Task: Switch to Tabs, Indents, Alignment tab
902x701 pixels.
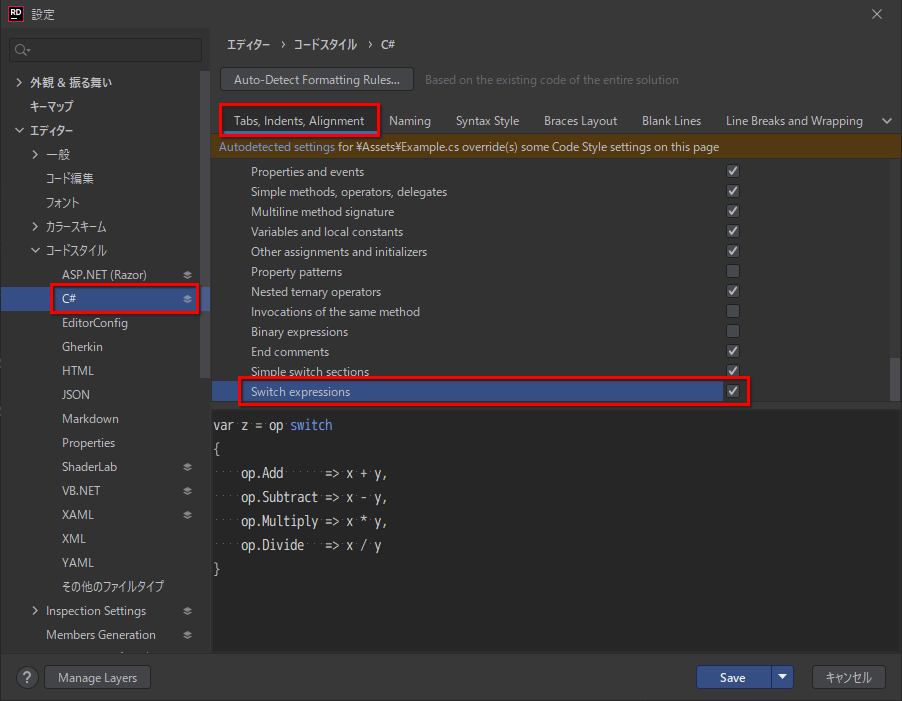Action: 299,121
